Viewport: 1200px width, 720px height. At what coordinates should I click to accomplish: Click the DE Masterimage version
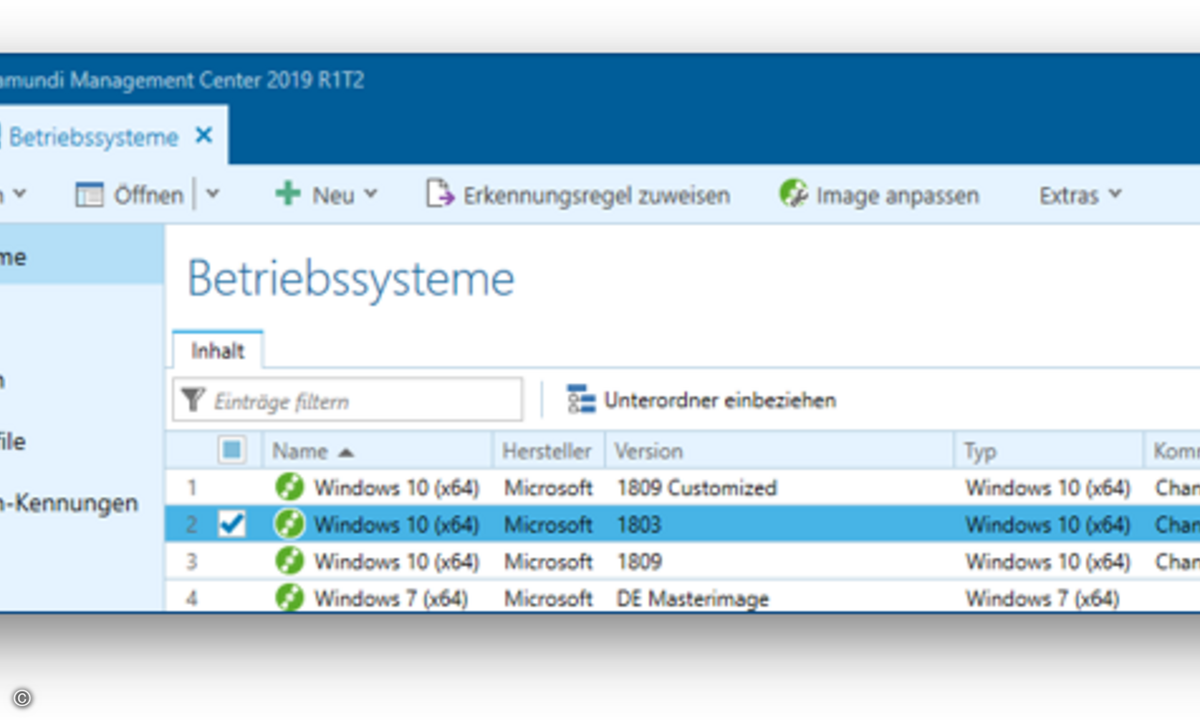(693, 598)
